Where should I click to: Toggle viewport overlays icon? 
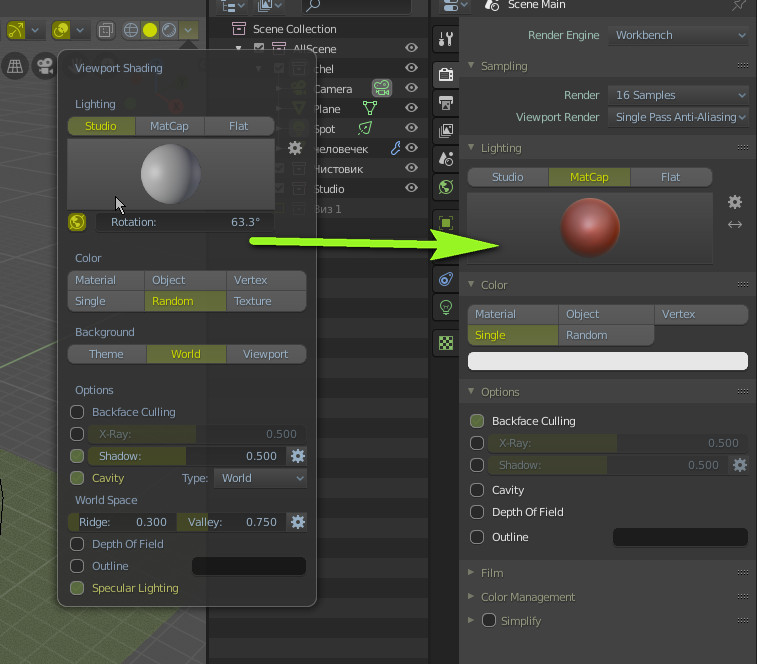coord(61,30)
